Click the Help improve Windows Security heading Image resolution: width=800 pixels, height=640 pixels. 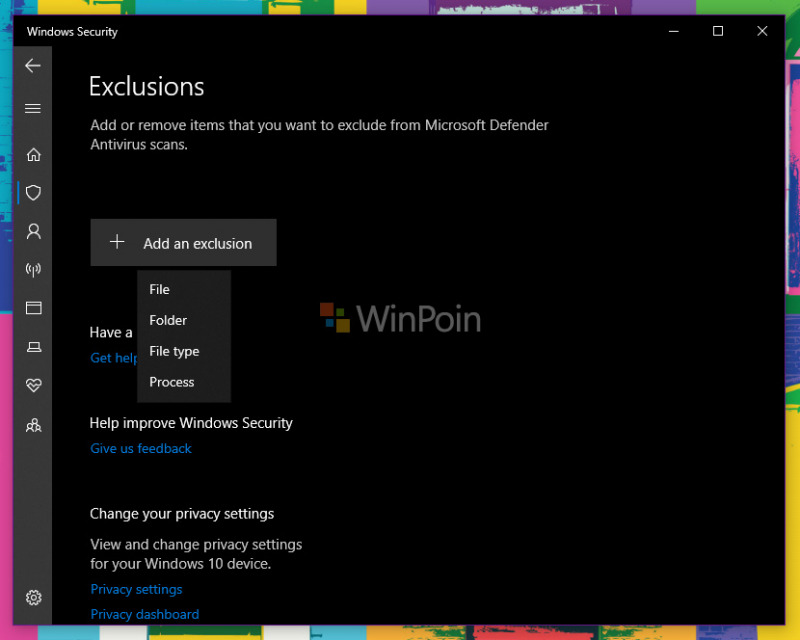[191, 423]
